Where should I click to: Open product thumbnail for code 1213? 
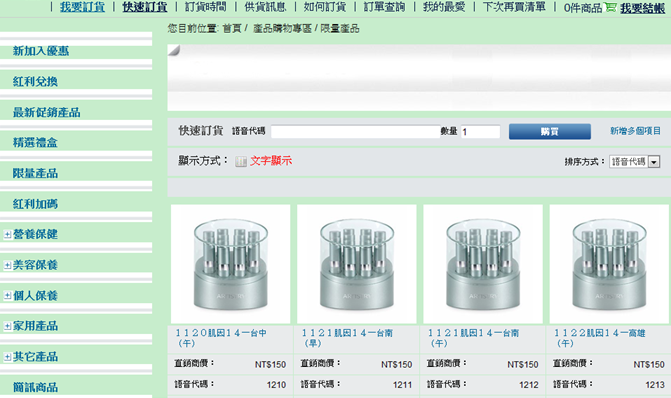coord(609,264)
